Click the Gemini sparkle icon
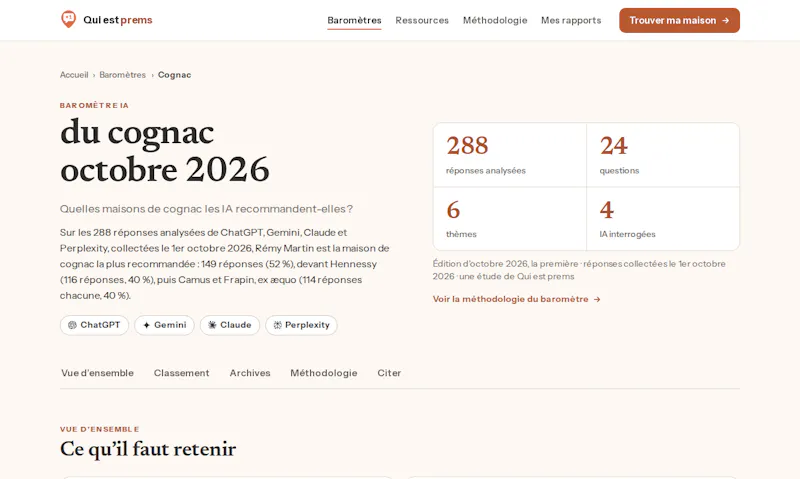800x479 pixels. pyautogui.click(x=146, y=325)
